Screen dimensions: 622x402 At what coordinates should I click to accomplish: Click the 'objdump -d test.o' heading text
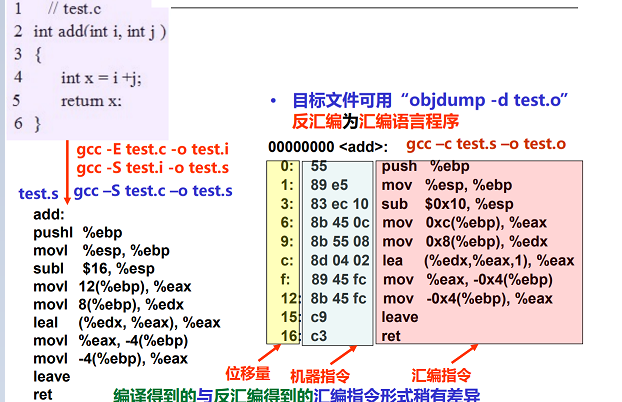click(x=484, y=100)
